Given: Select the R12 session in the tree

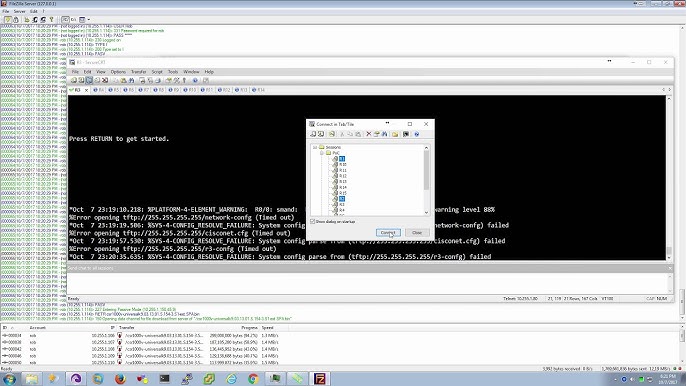Looking at the screenshot, I should 343,176.
